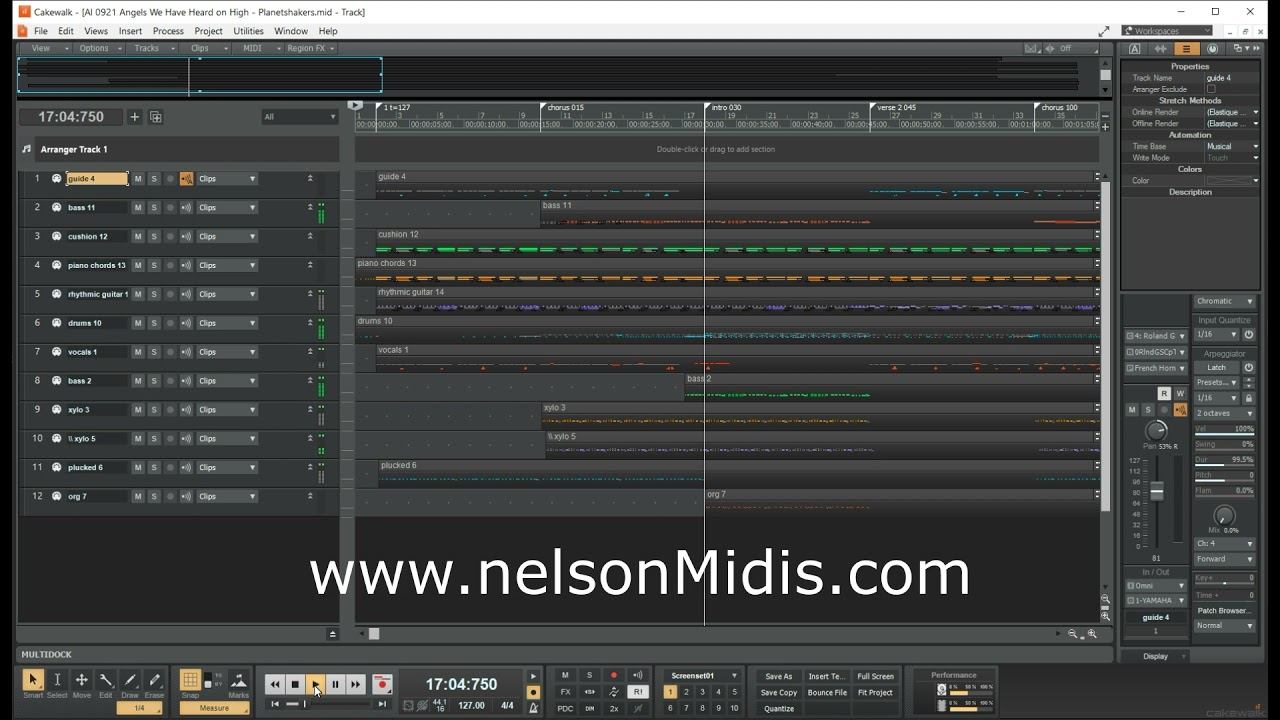Image resolution: width=1280 pixels, height=720 pixels.
Task: Click the guide 4 track name field
Action: click(x=97, y=179)
